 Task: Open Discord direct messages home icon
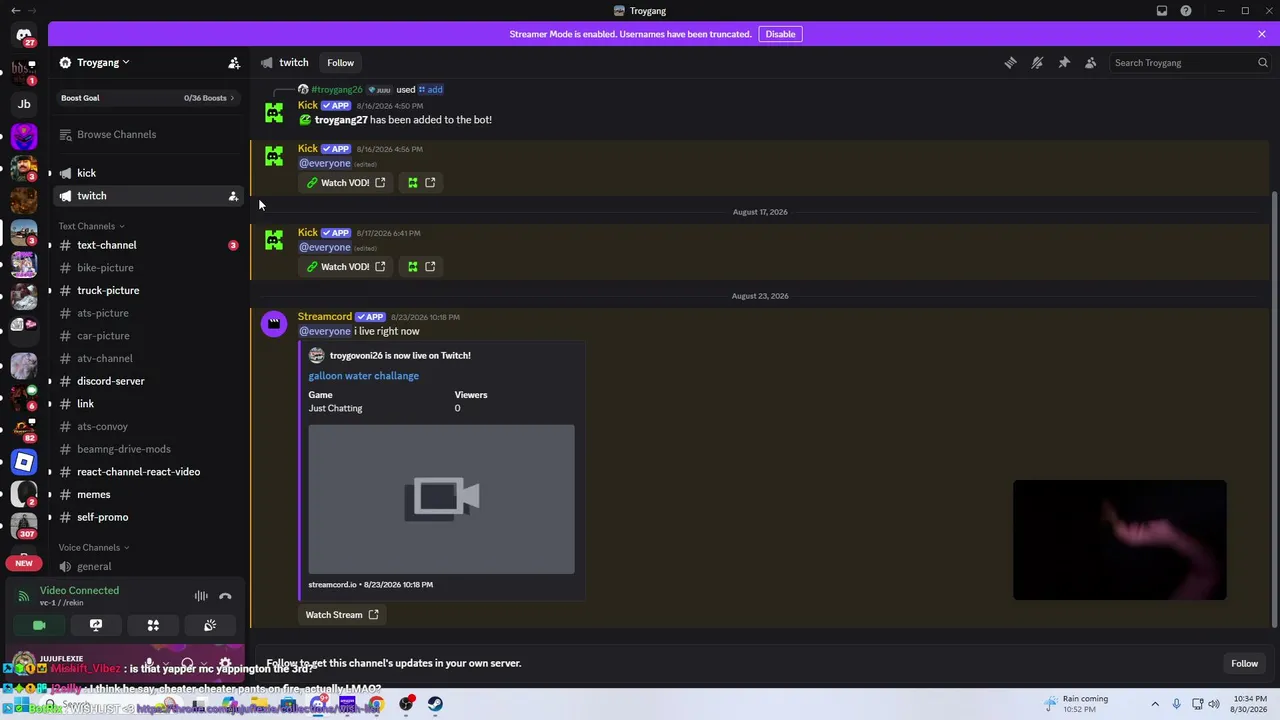24,37
